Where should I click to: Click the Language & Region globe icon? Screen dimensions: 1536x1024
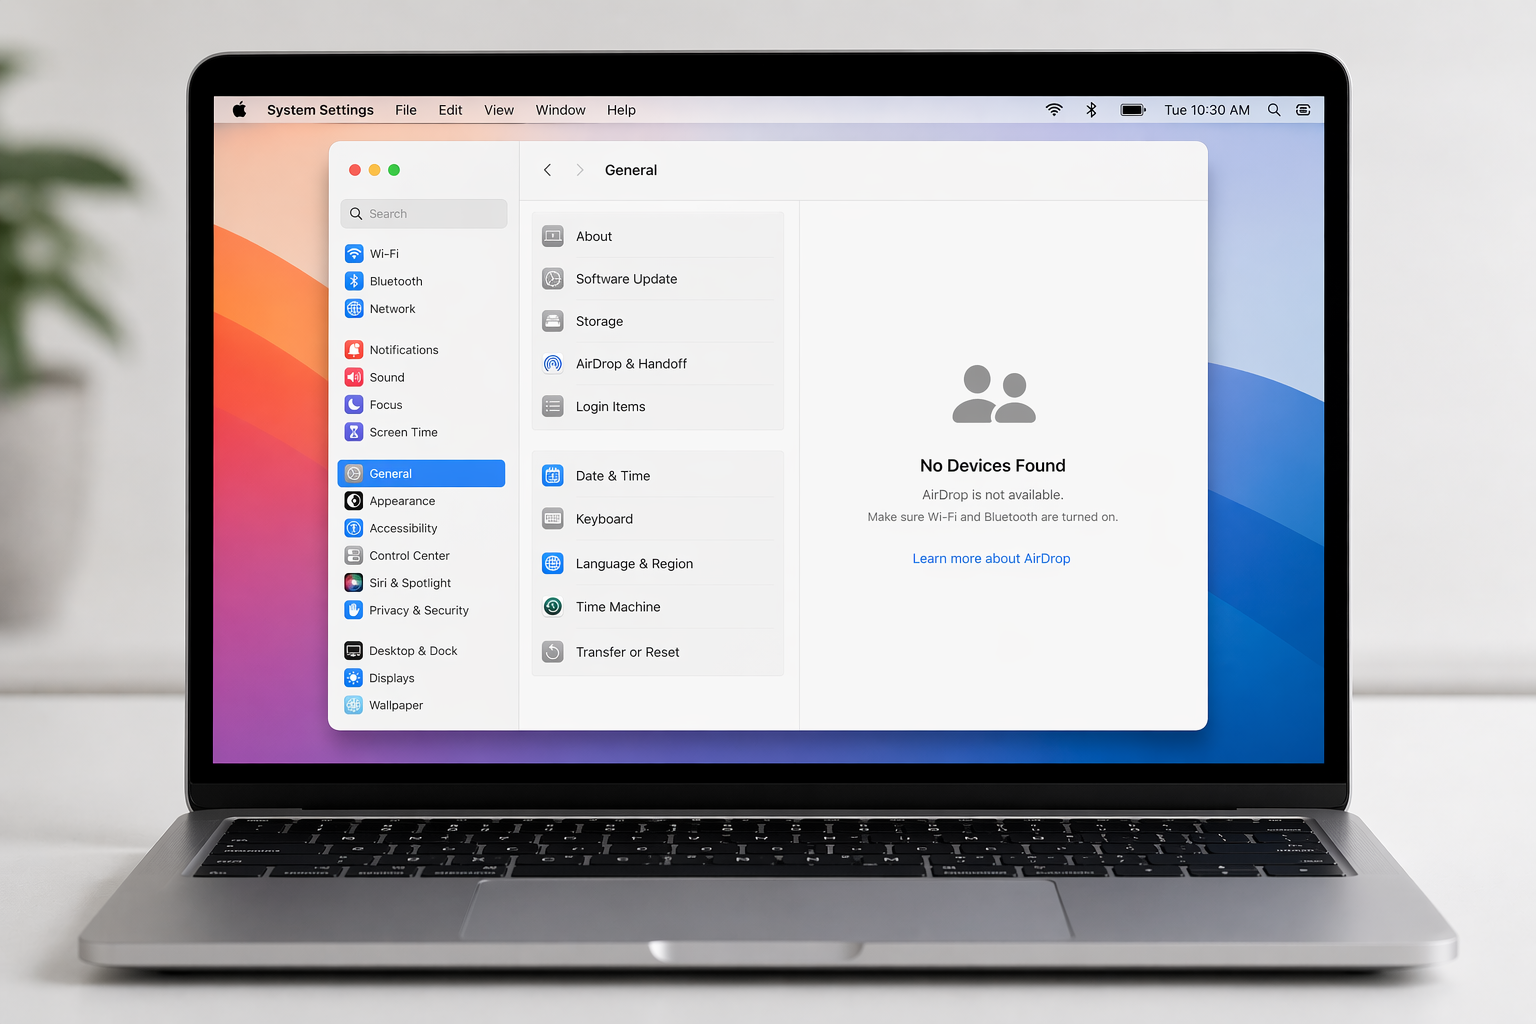point(553,563)
